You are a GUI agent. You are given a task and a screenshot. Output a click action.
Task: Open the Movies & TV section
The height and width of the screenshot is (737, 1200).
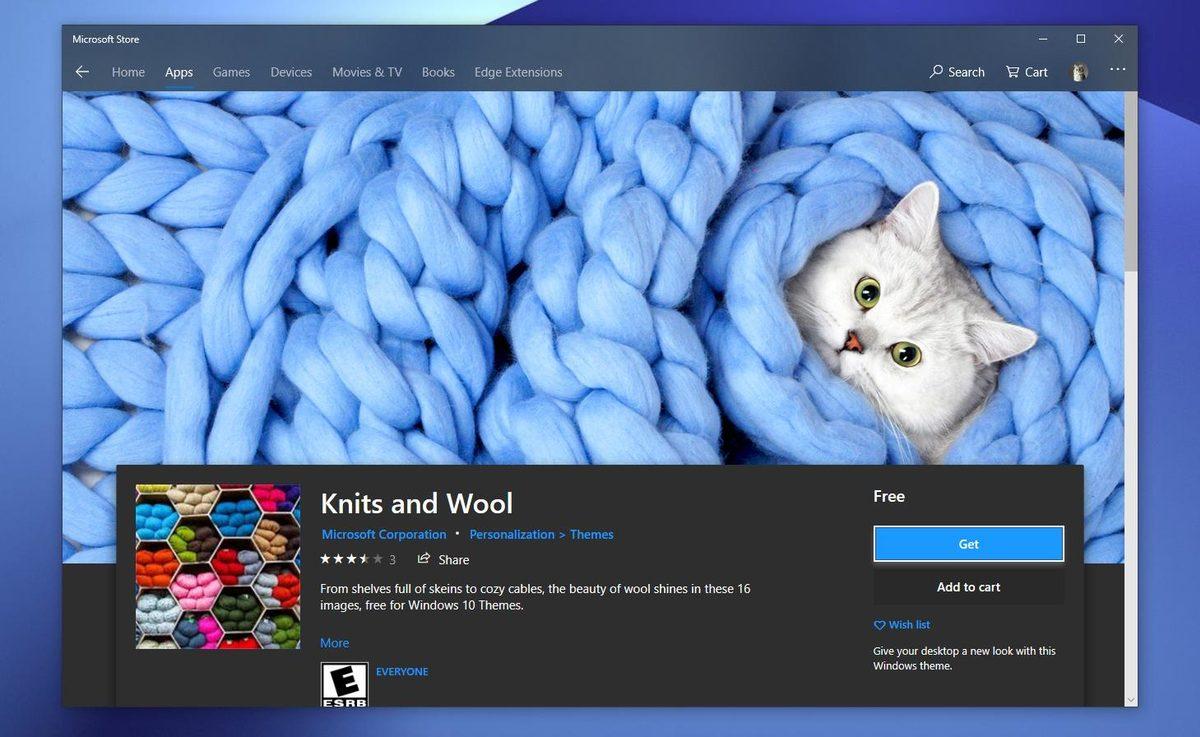[x=366, y=72]
